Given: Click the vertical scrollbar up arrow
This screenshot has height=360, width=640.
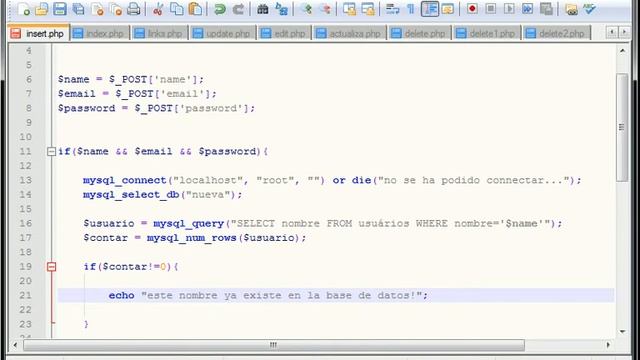Looking at the screenshot, I should (622, 51).
